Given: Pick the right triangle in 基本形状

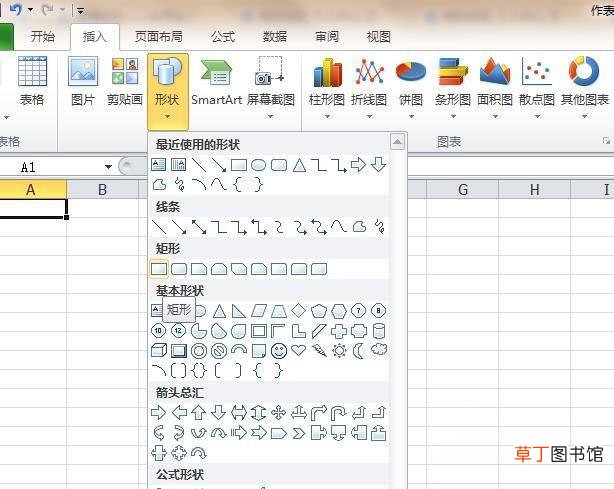Looking at the screenshot, I should [239, 311].
